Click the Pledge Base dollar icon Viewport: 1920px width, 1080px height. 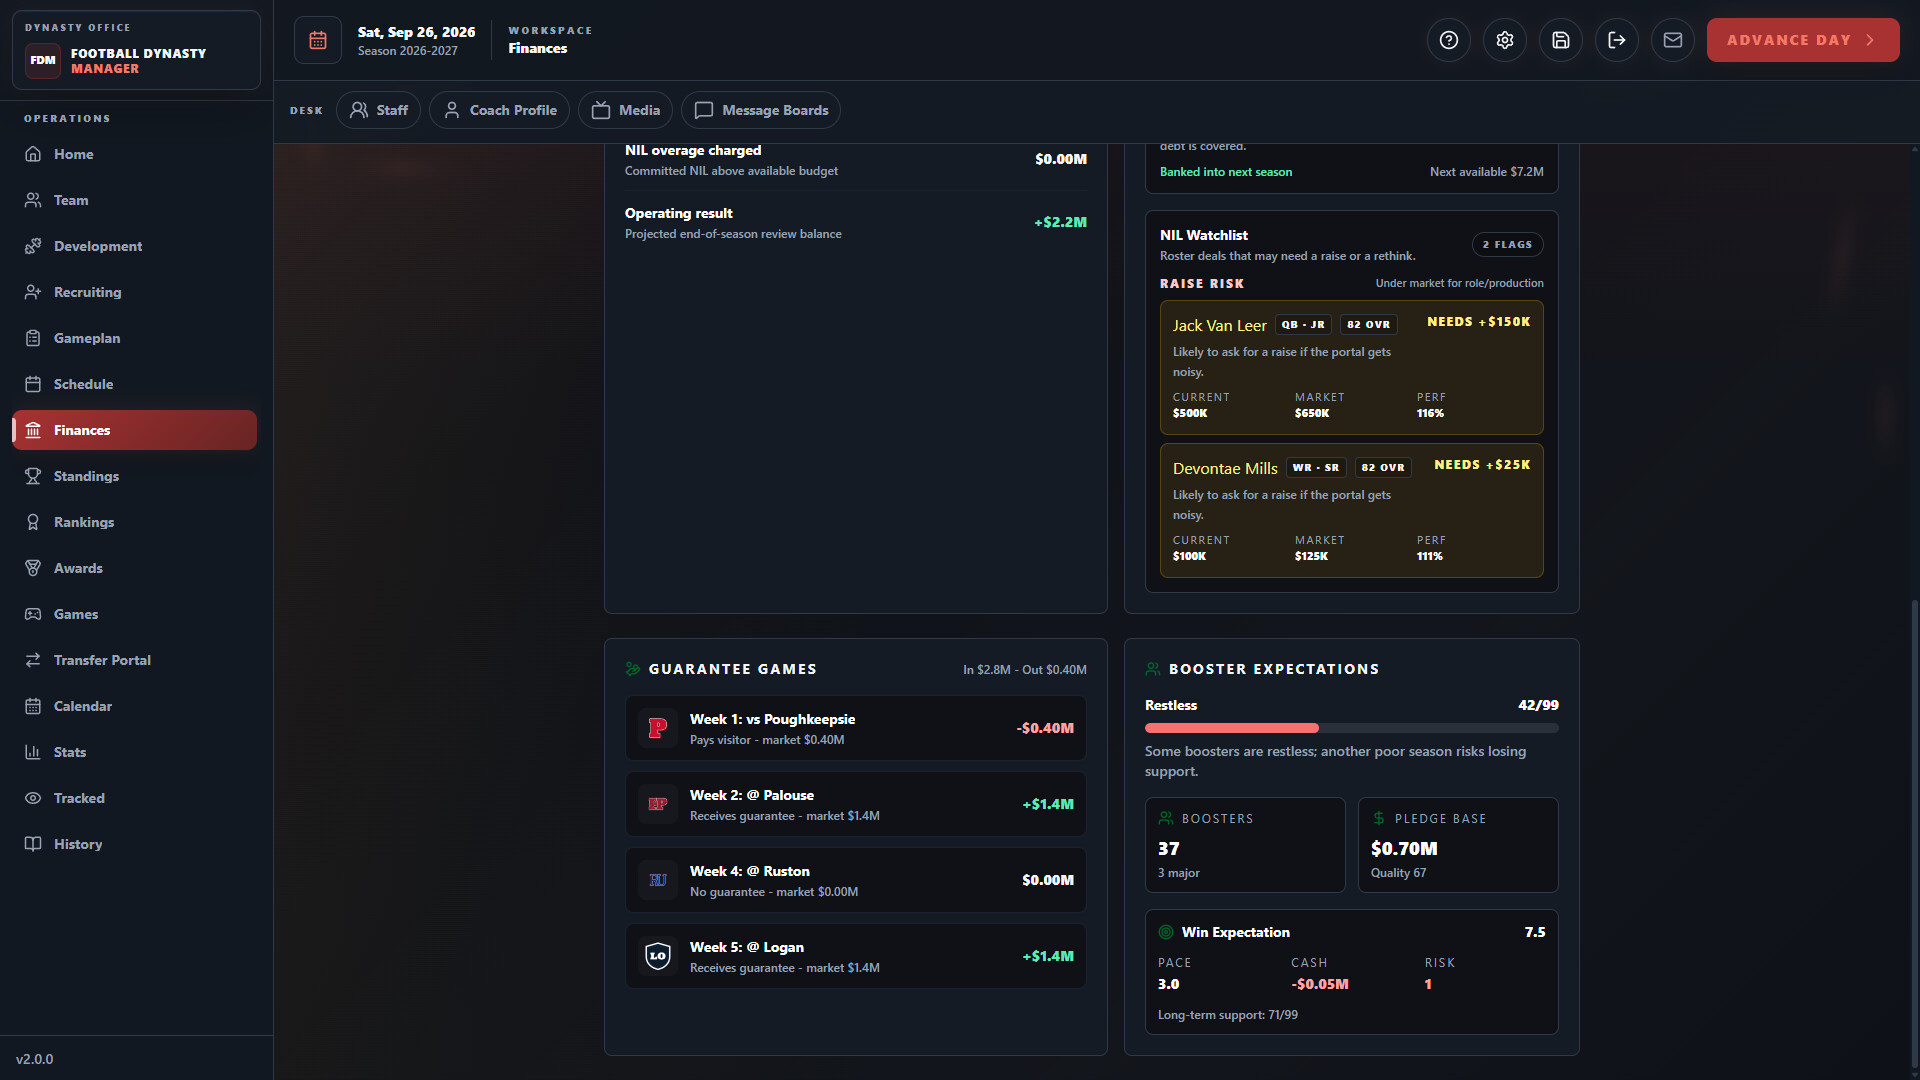tap(1379, 818)
